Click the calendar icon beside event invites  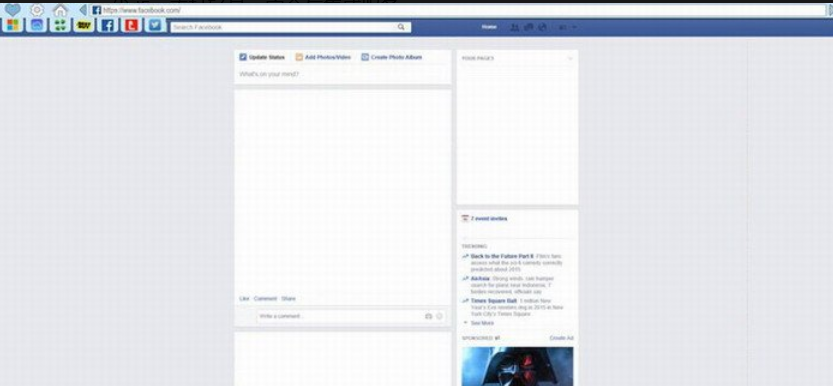pos(465,218)
